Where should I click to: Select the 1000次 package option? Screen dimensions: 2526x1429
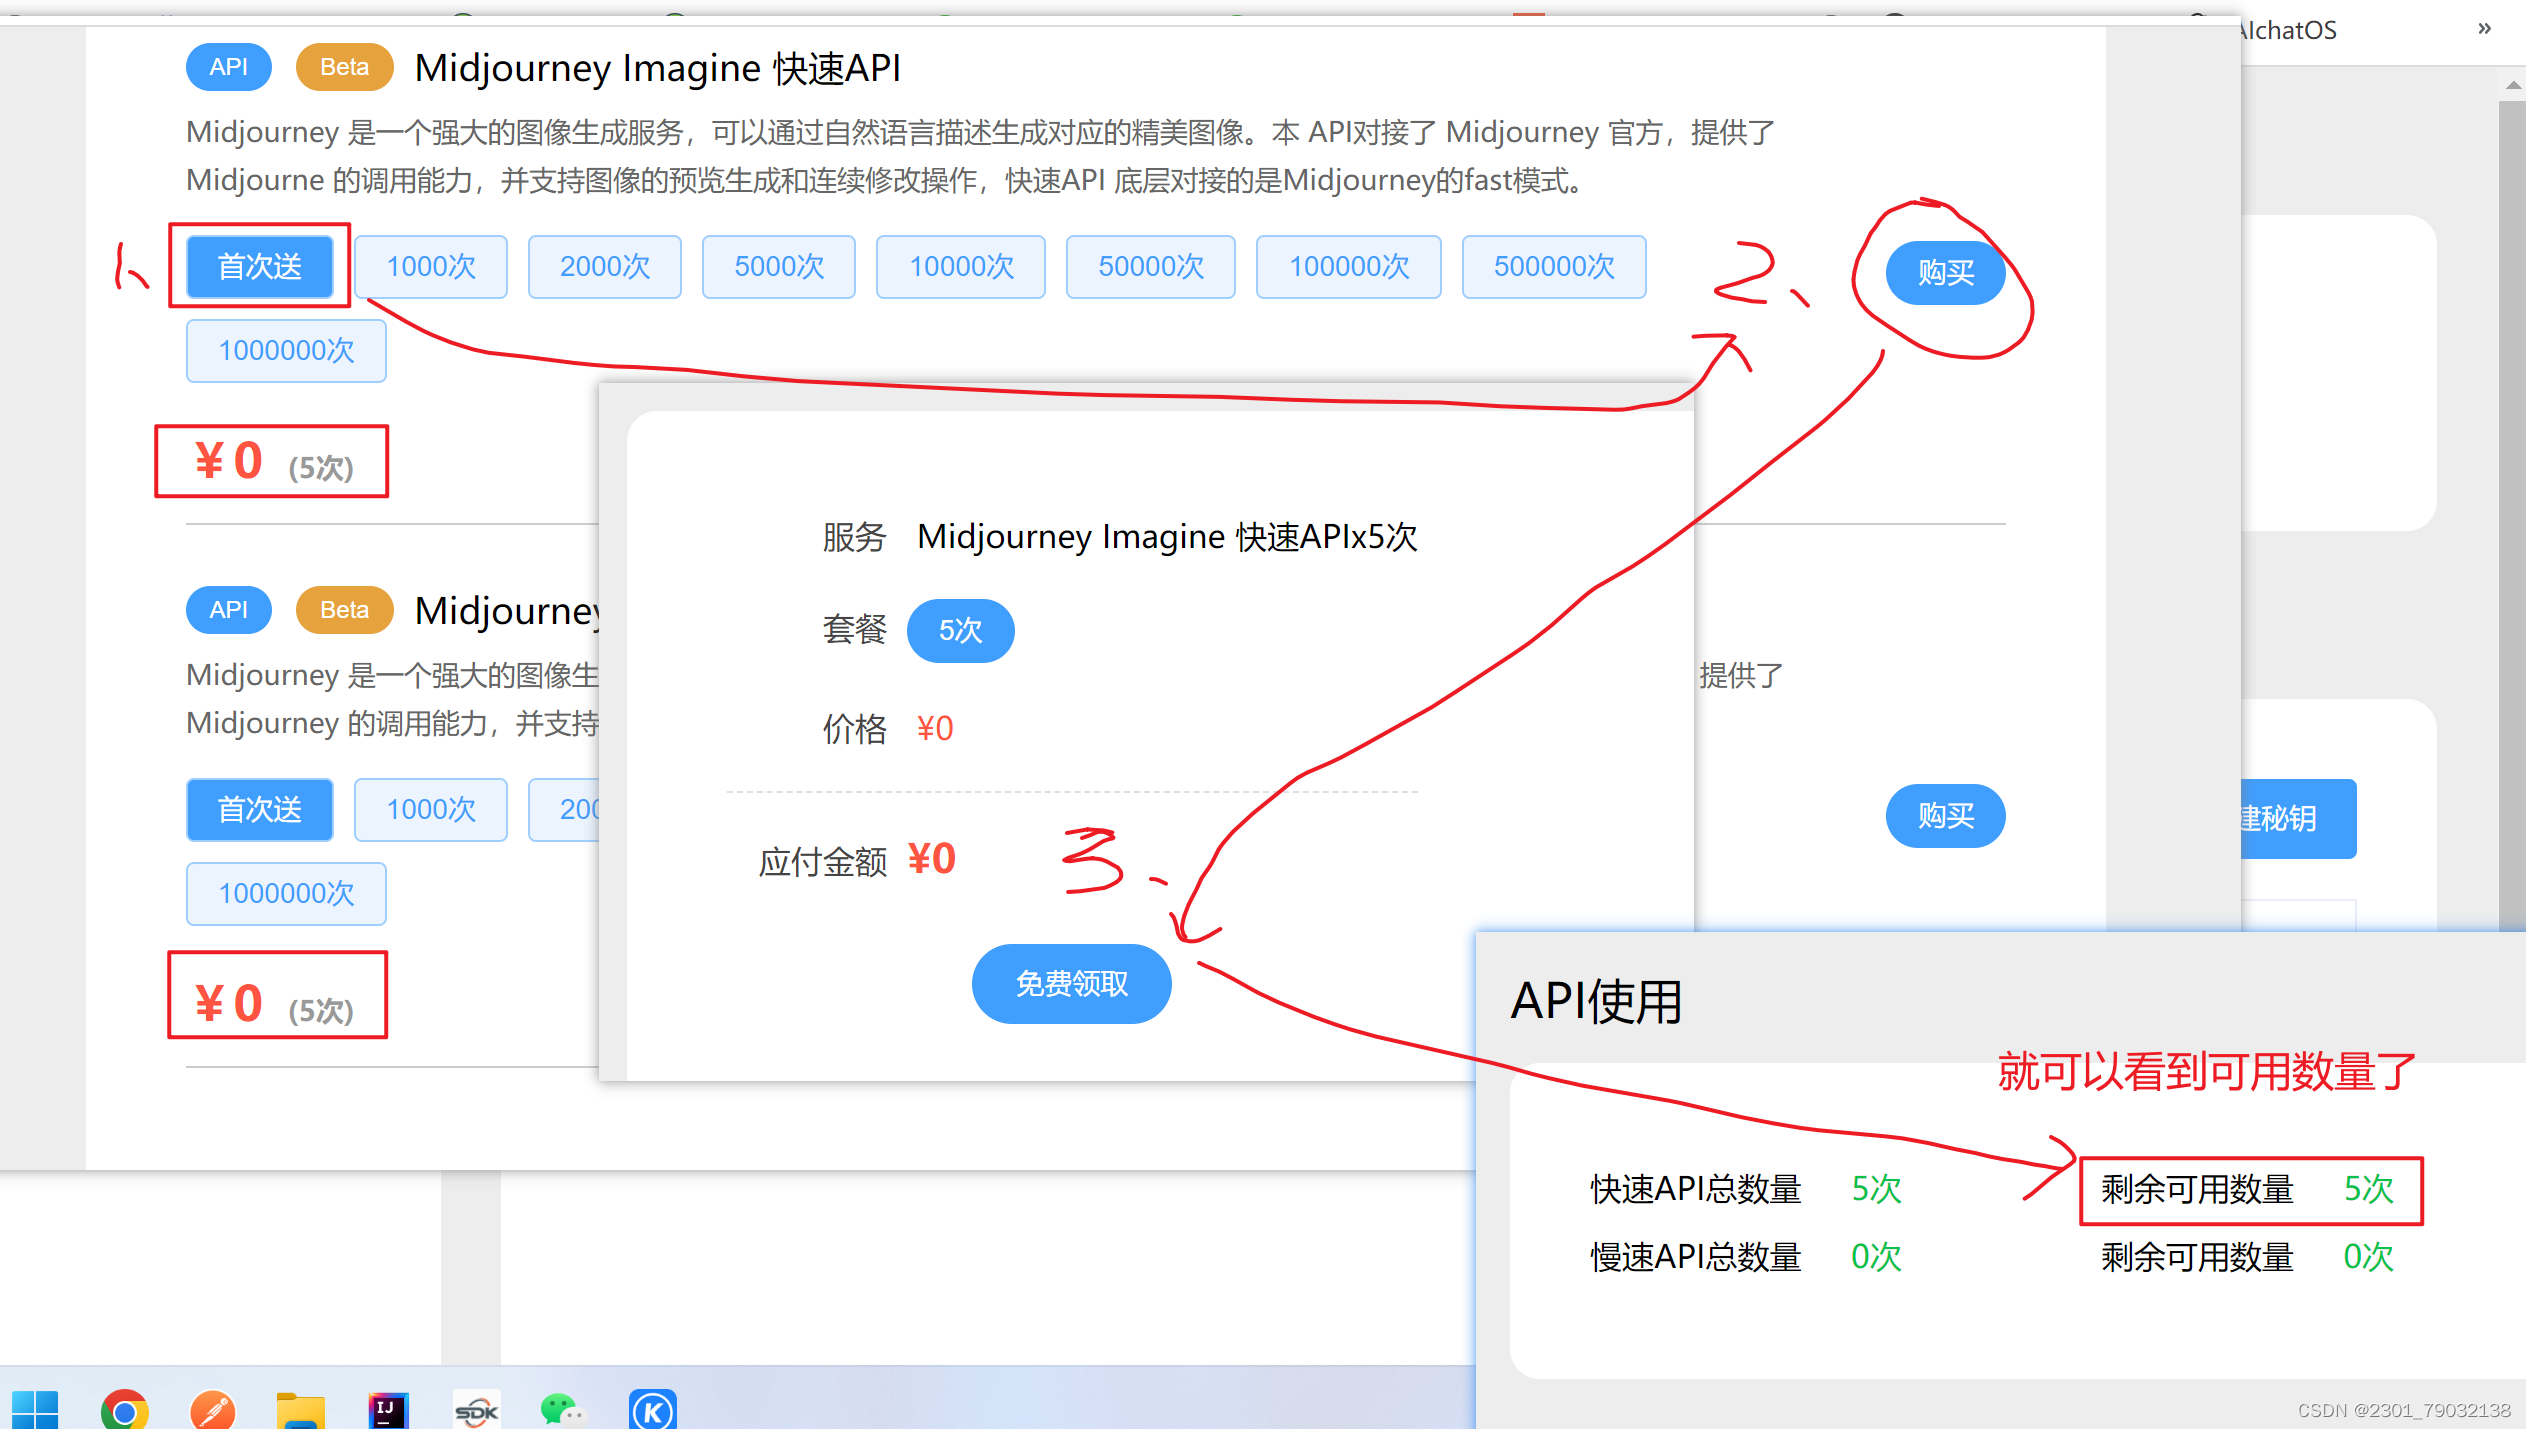click(430, 266)
